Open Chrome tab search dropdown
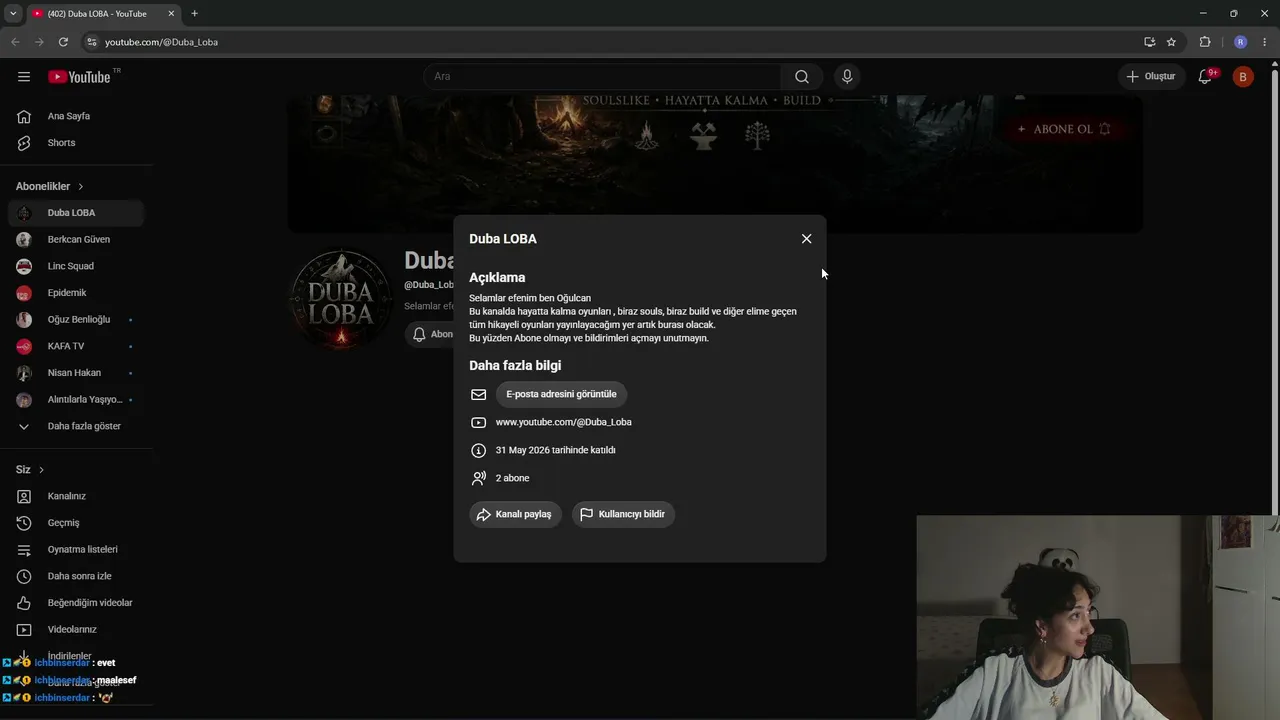 tap(13, 14)
